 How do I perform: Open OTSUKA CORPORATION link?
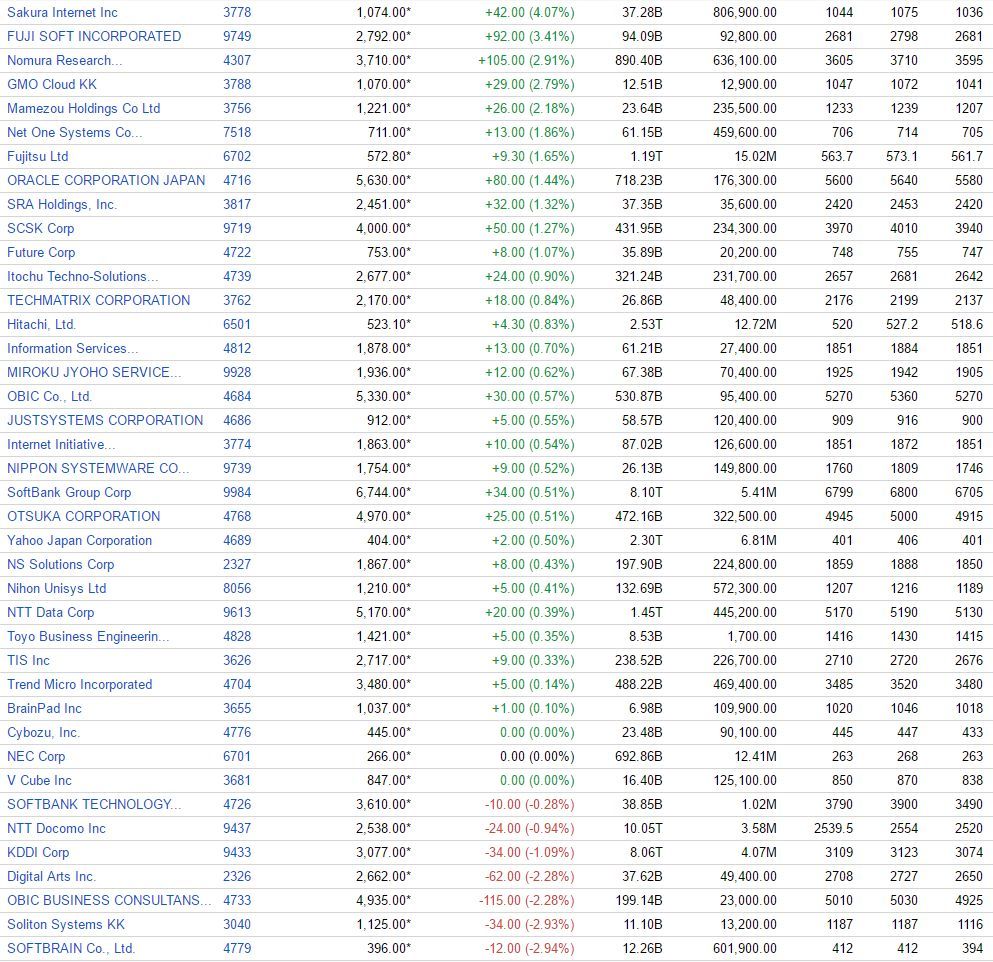click(84, 517)
